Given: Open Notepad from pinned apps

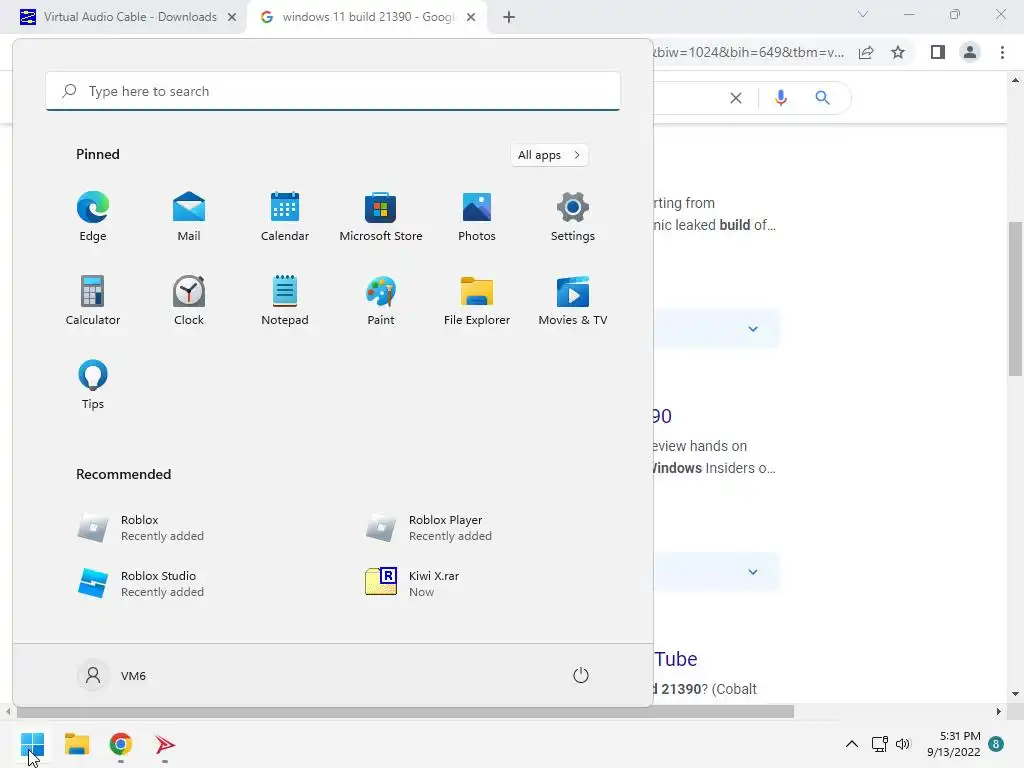Looking at the screenshot, I should click(x=285, y=300).
